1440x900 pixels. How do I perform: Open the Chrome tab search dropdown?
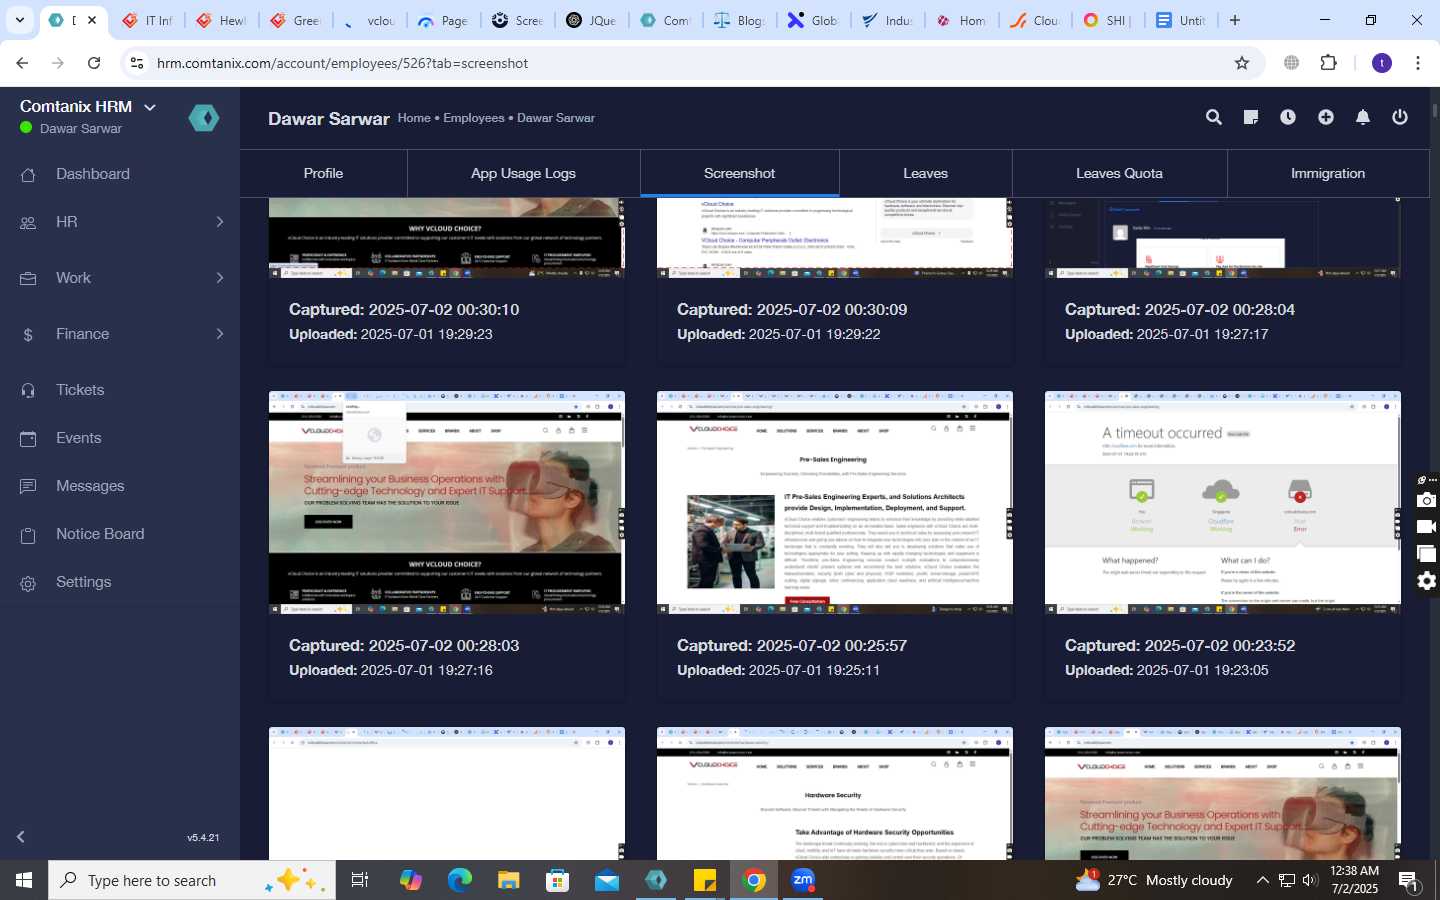point(19,20)
